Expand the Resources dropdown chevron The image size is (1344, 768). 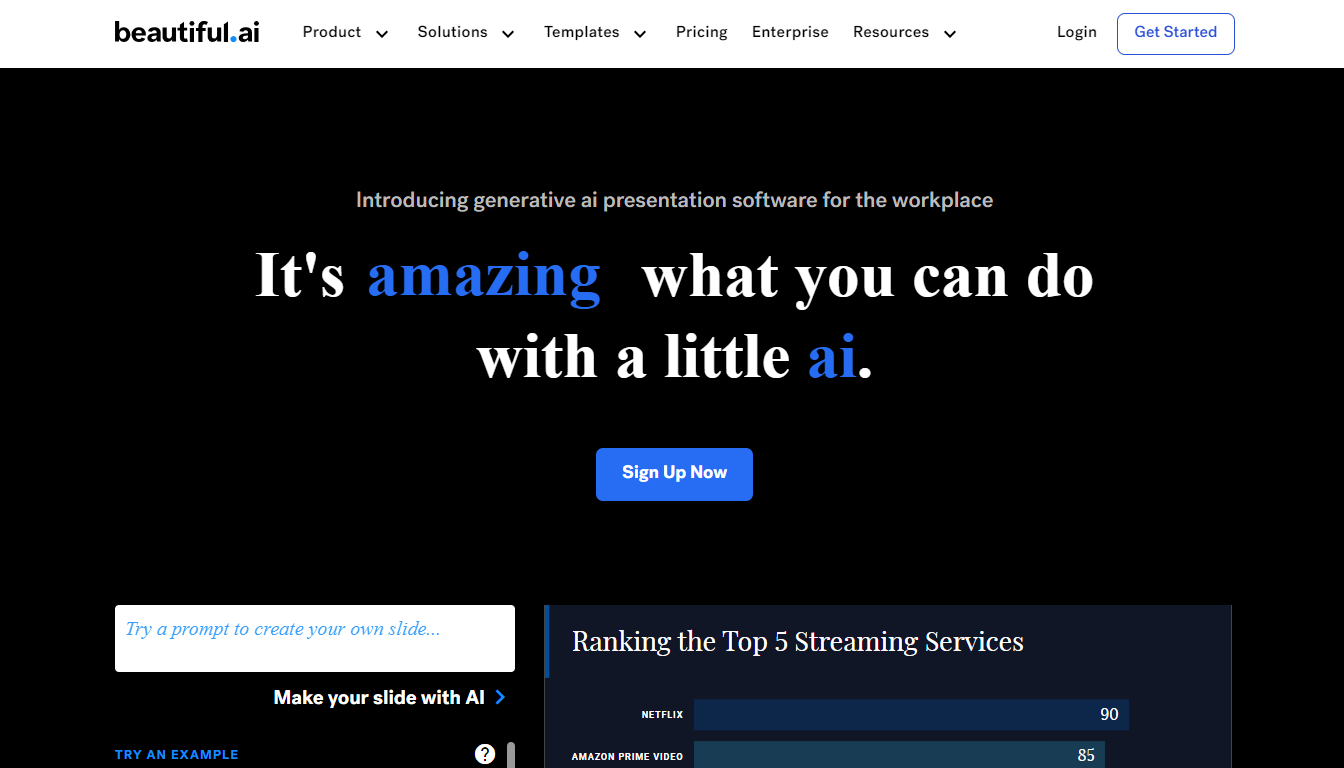click(x=950, y=34)
